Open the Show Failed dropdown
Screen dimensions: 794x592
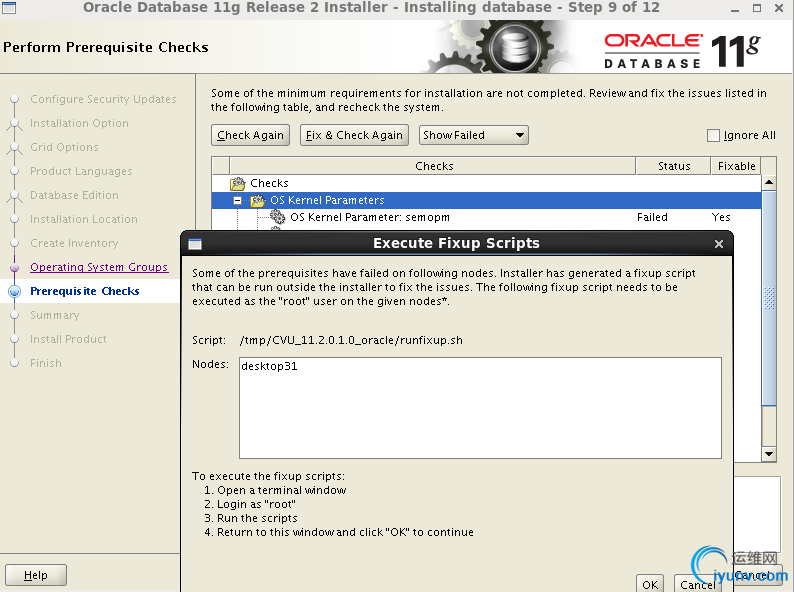(x=473, y=135)
